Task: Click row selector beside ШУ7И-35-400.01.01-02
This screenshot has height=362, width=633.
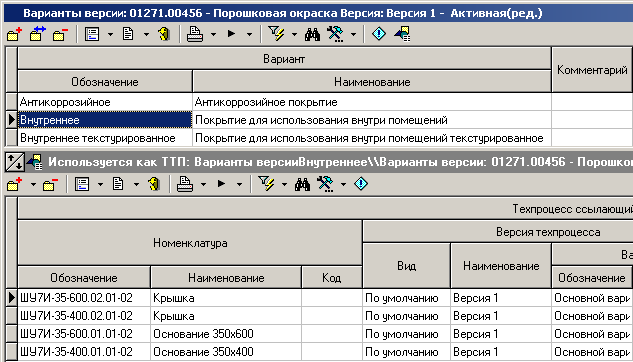Action: pos(11,352)
